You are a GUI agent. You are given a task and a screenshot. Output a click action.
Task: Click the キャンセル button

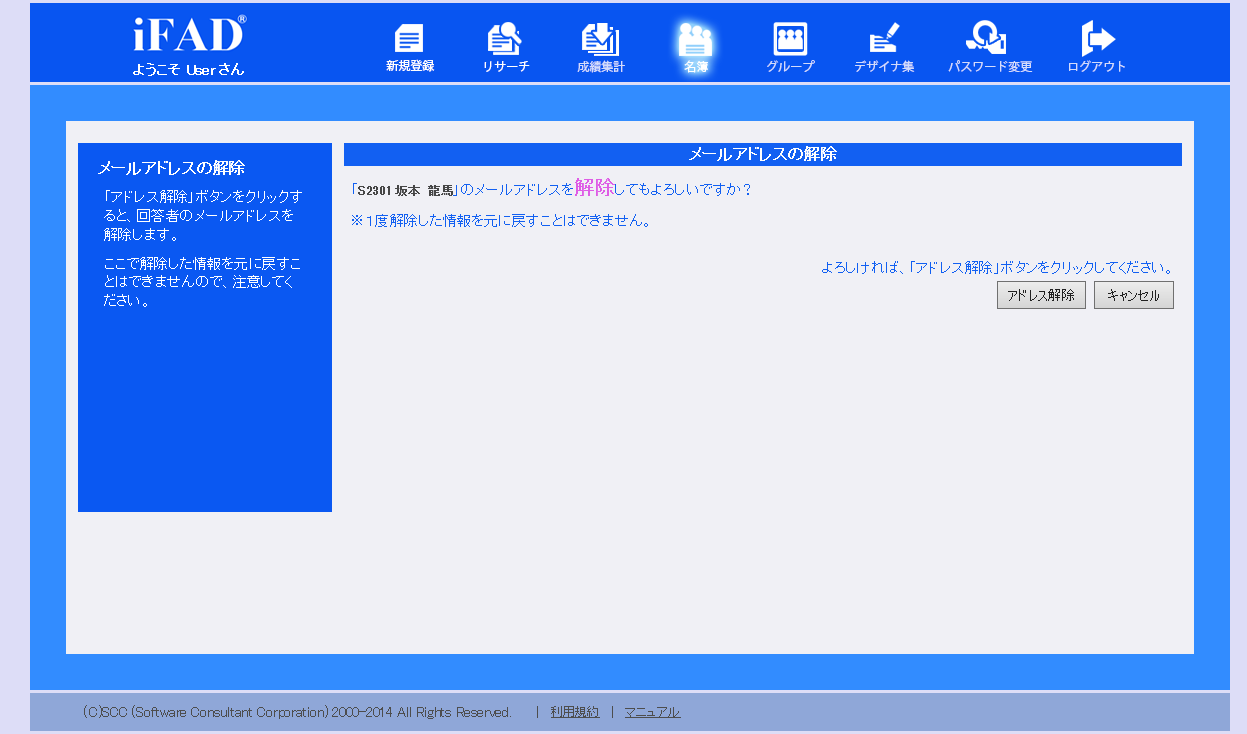pos(1133,295)
